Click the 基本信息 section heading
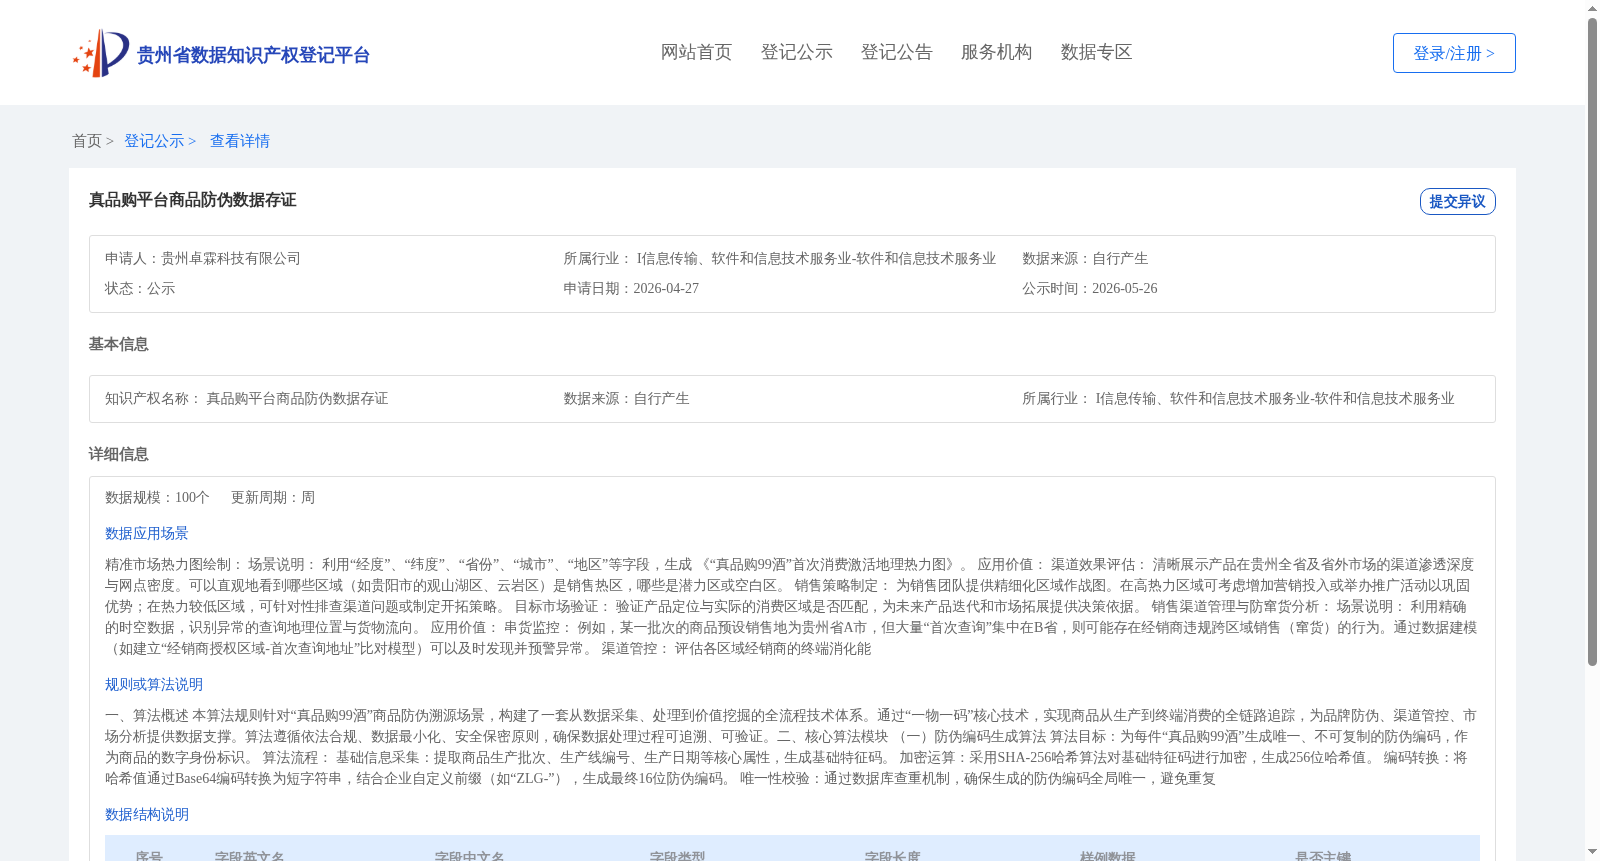Screen dimensions: 1600x861 (x=118, y=344)
